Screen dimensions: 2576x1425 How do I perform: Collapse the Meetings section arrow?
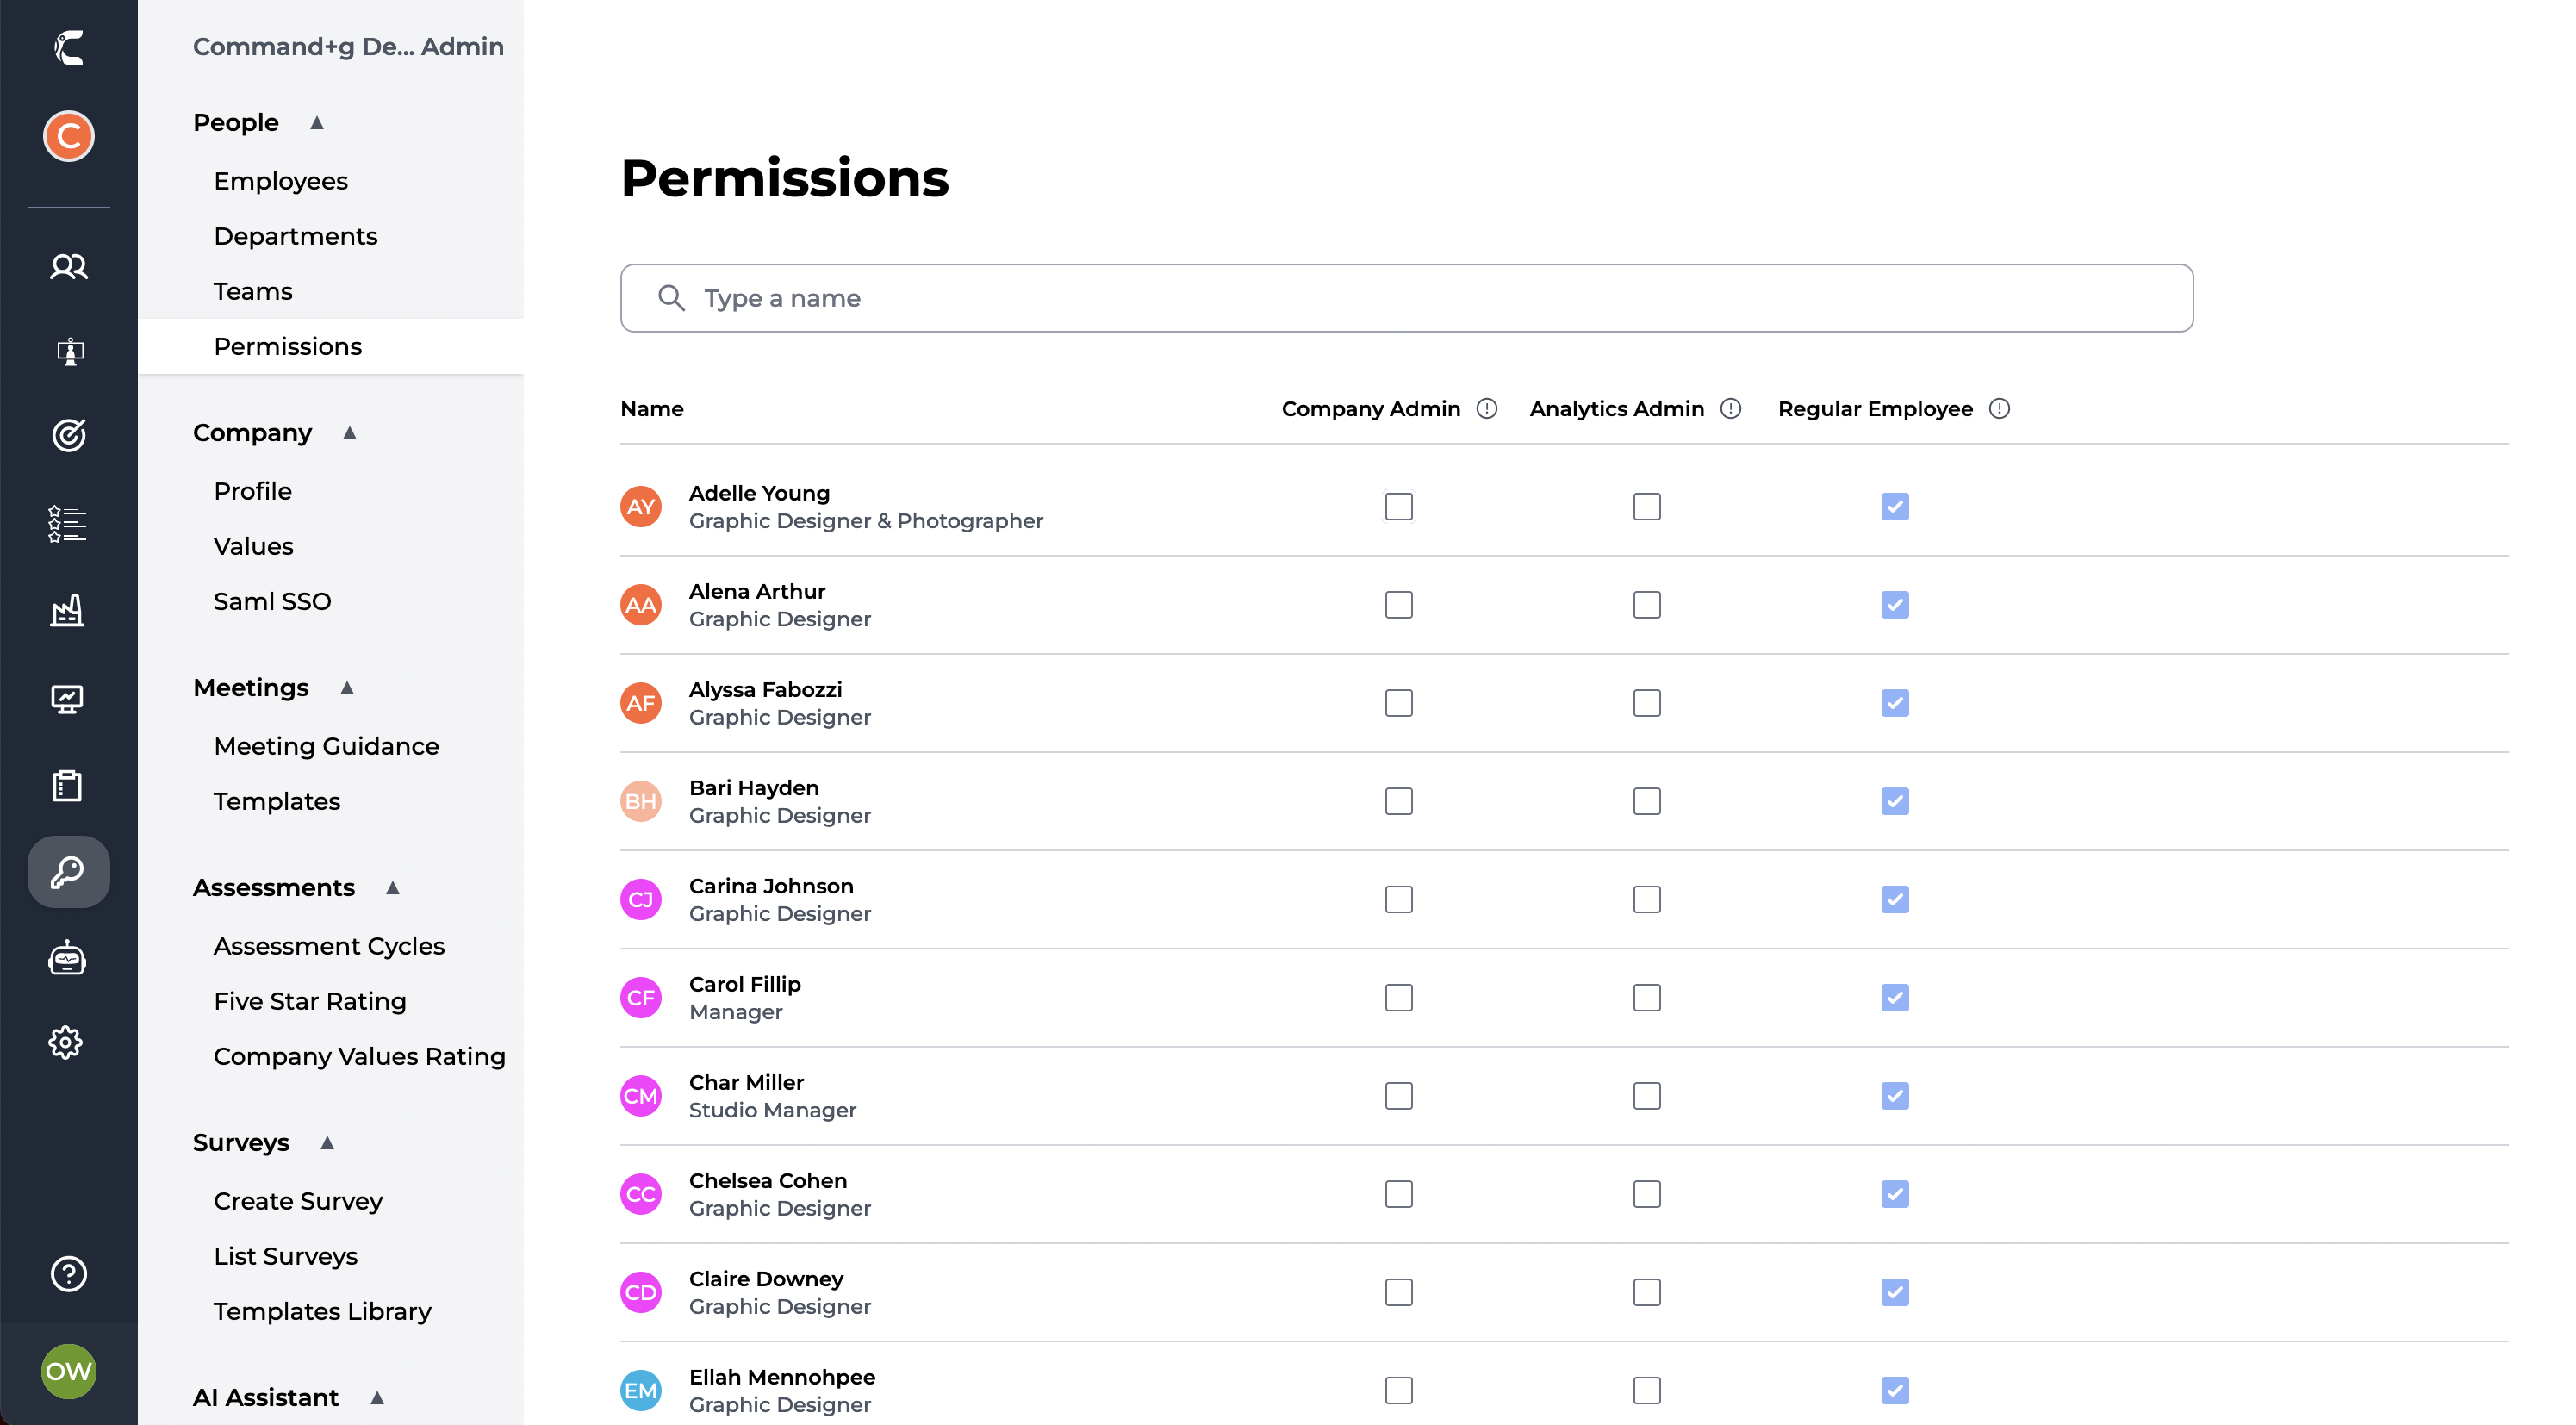pos(347,688)
